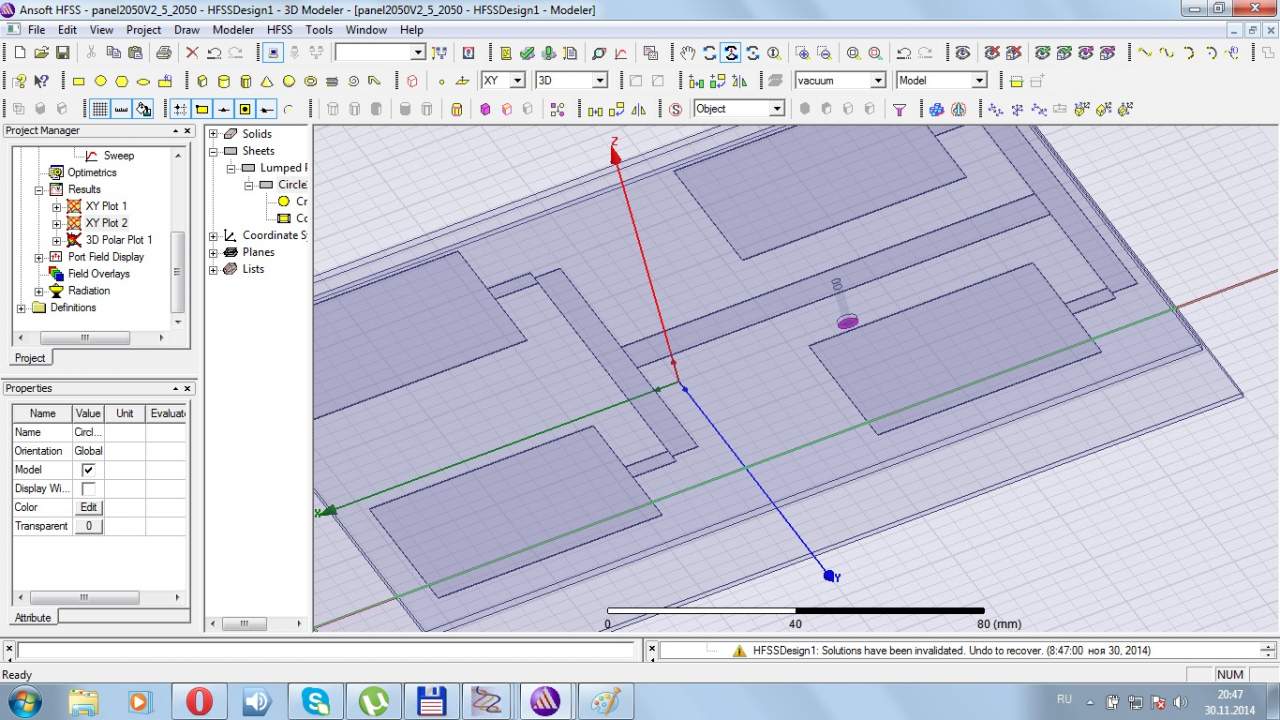
Task: Enable the Display Wireframe checkbox
Action: pos(88,489)
